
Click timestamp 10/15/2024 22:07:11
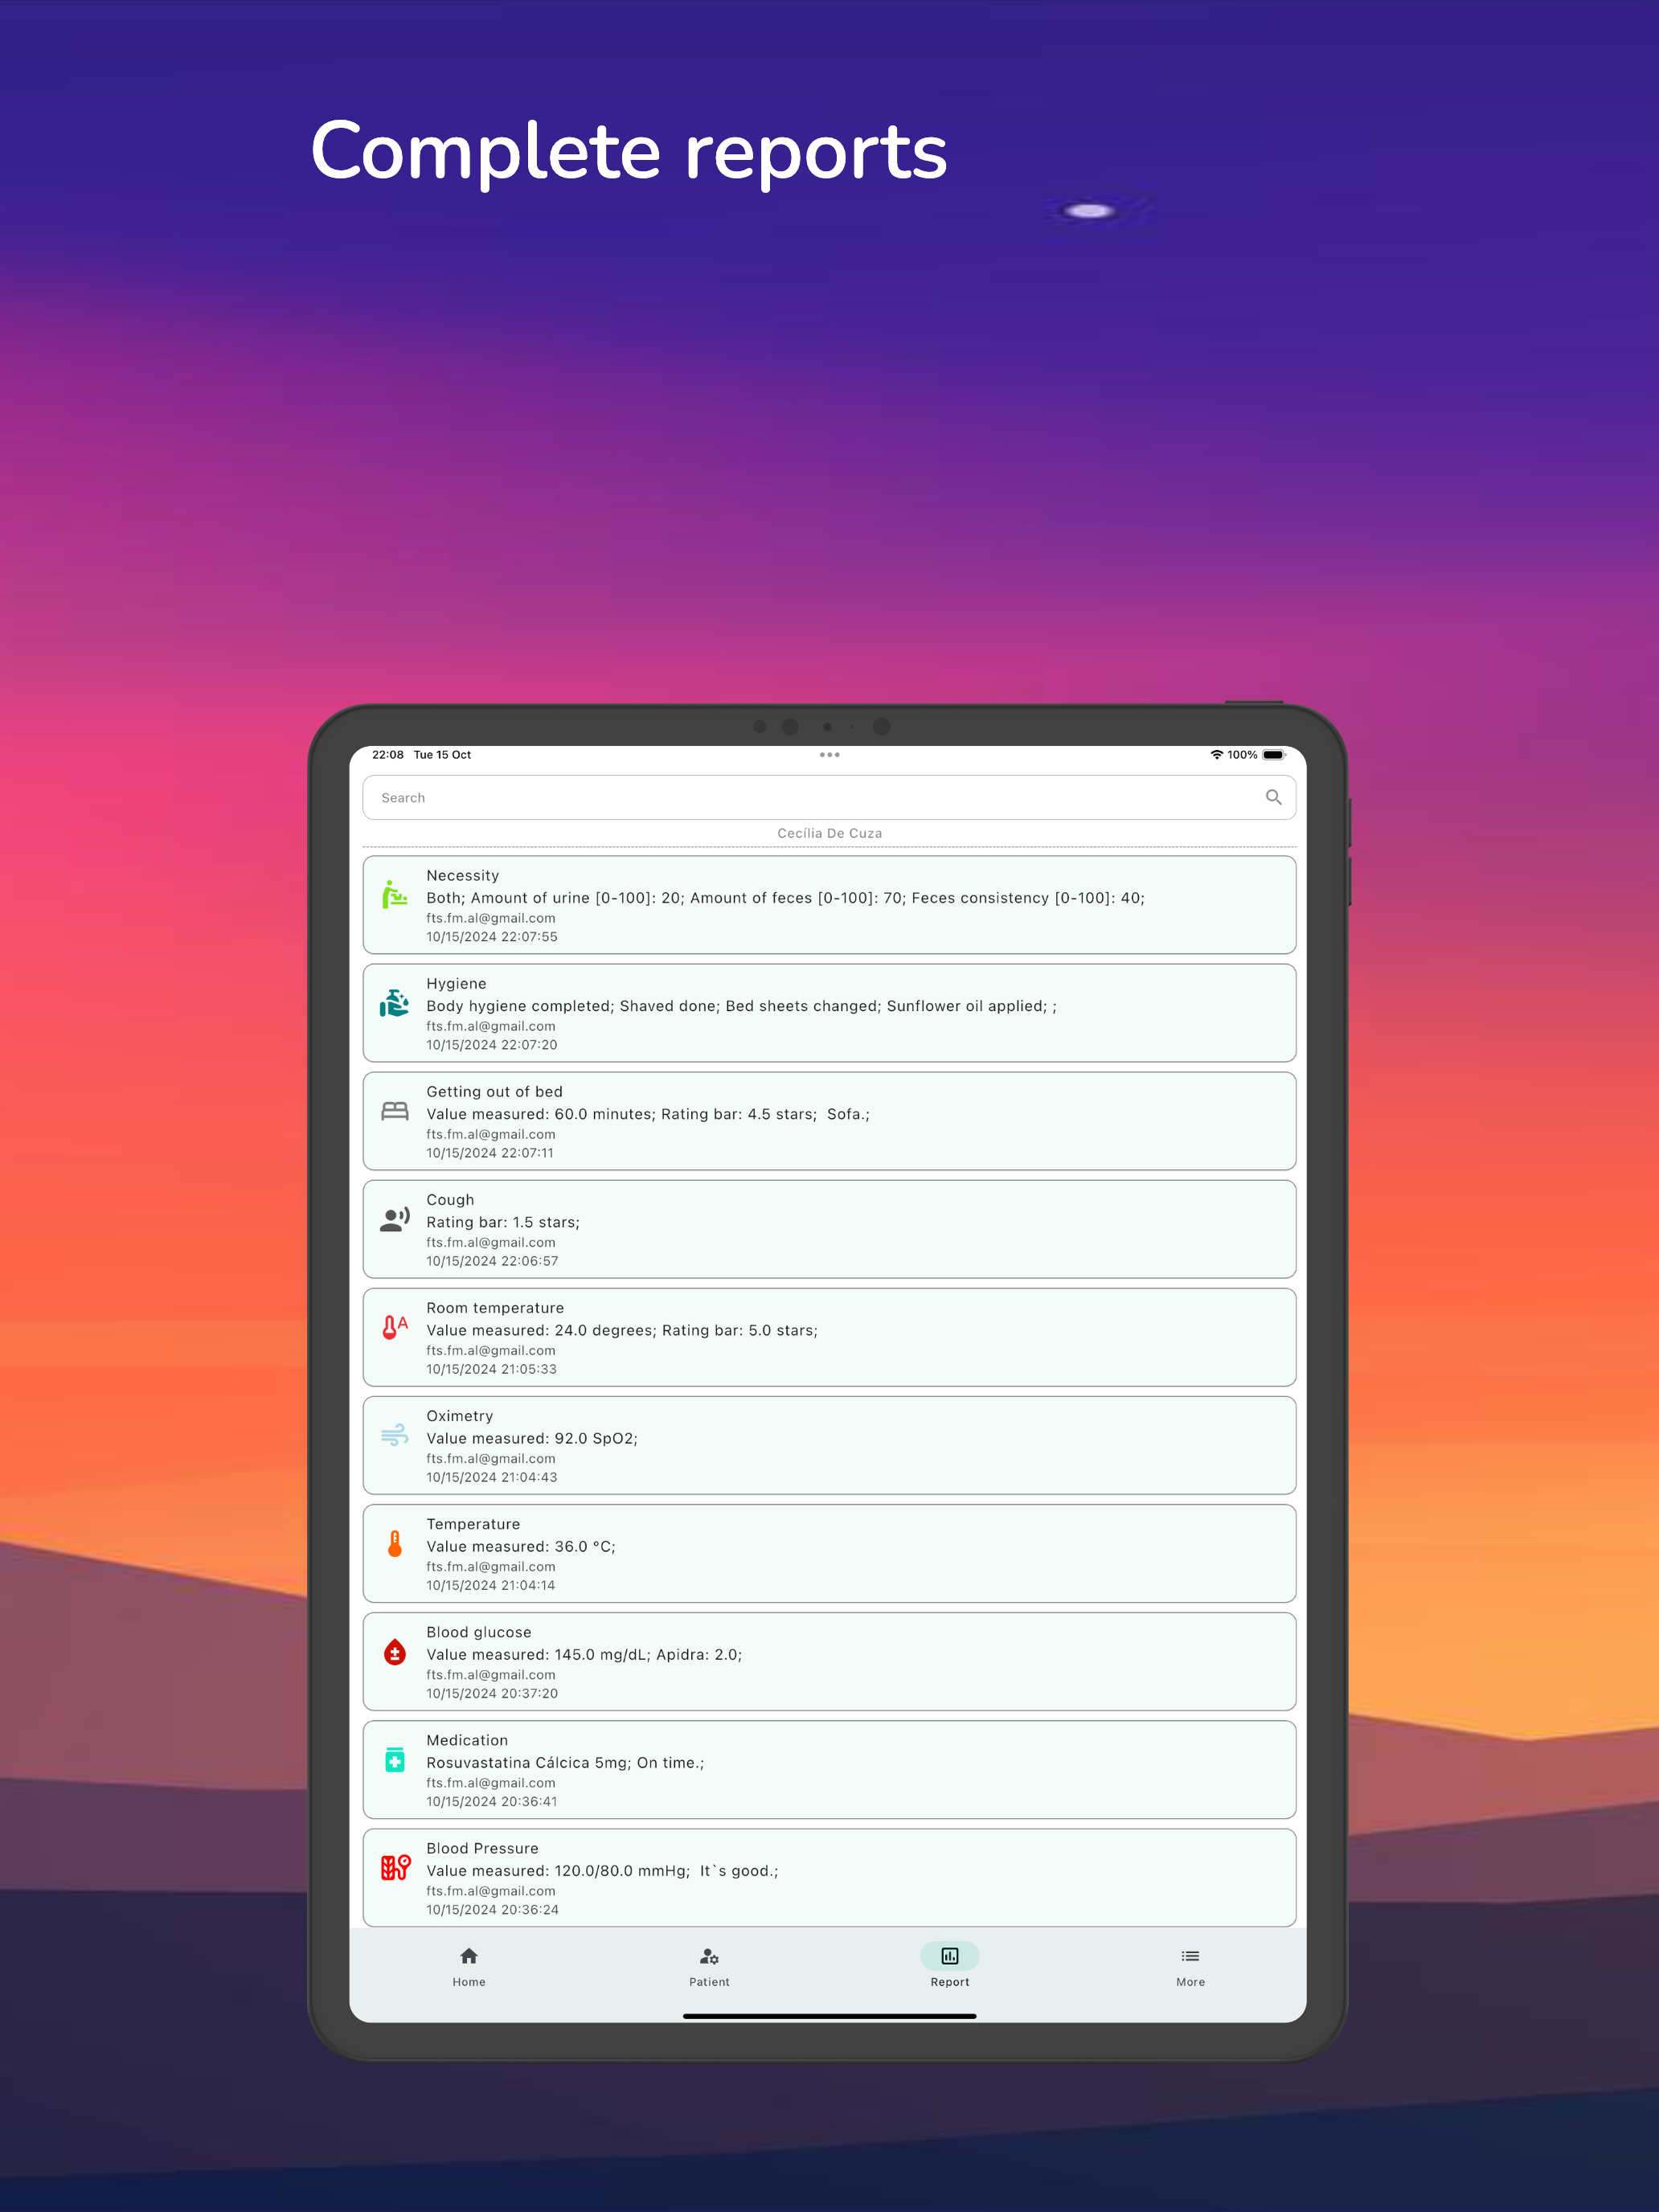pos(490,1153)
